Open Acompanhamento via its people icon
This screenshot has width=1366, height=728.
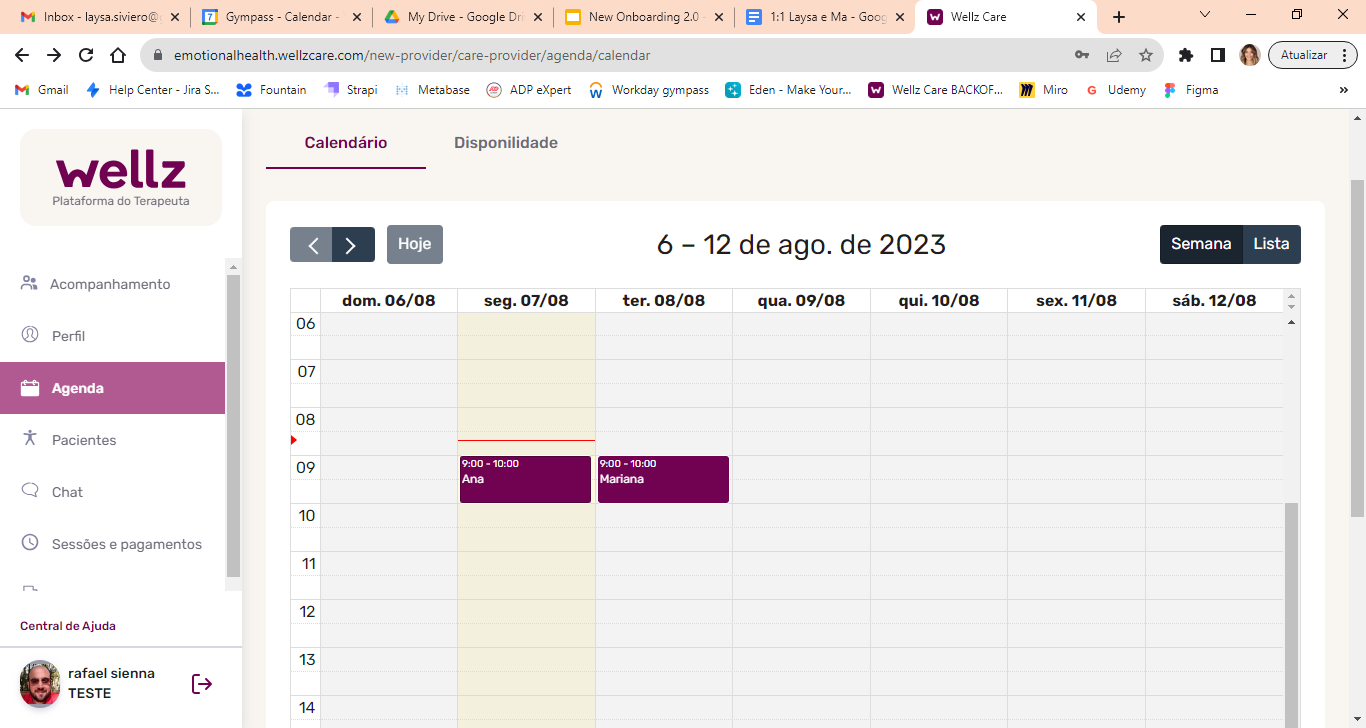pyautogui.click(x=29, y=284)
